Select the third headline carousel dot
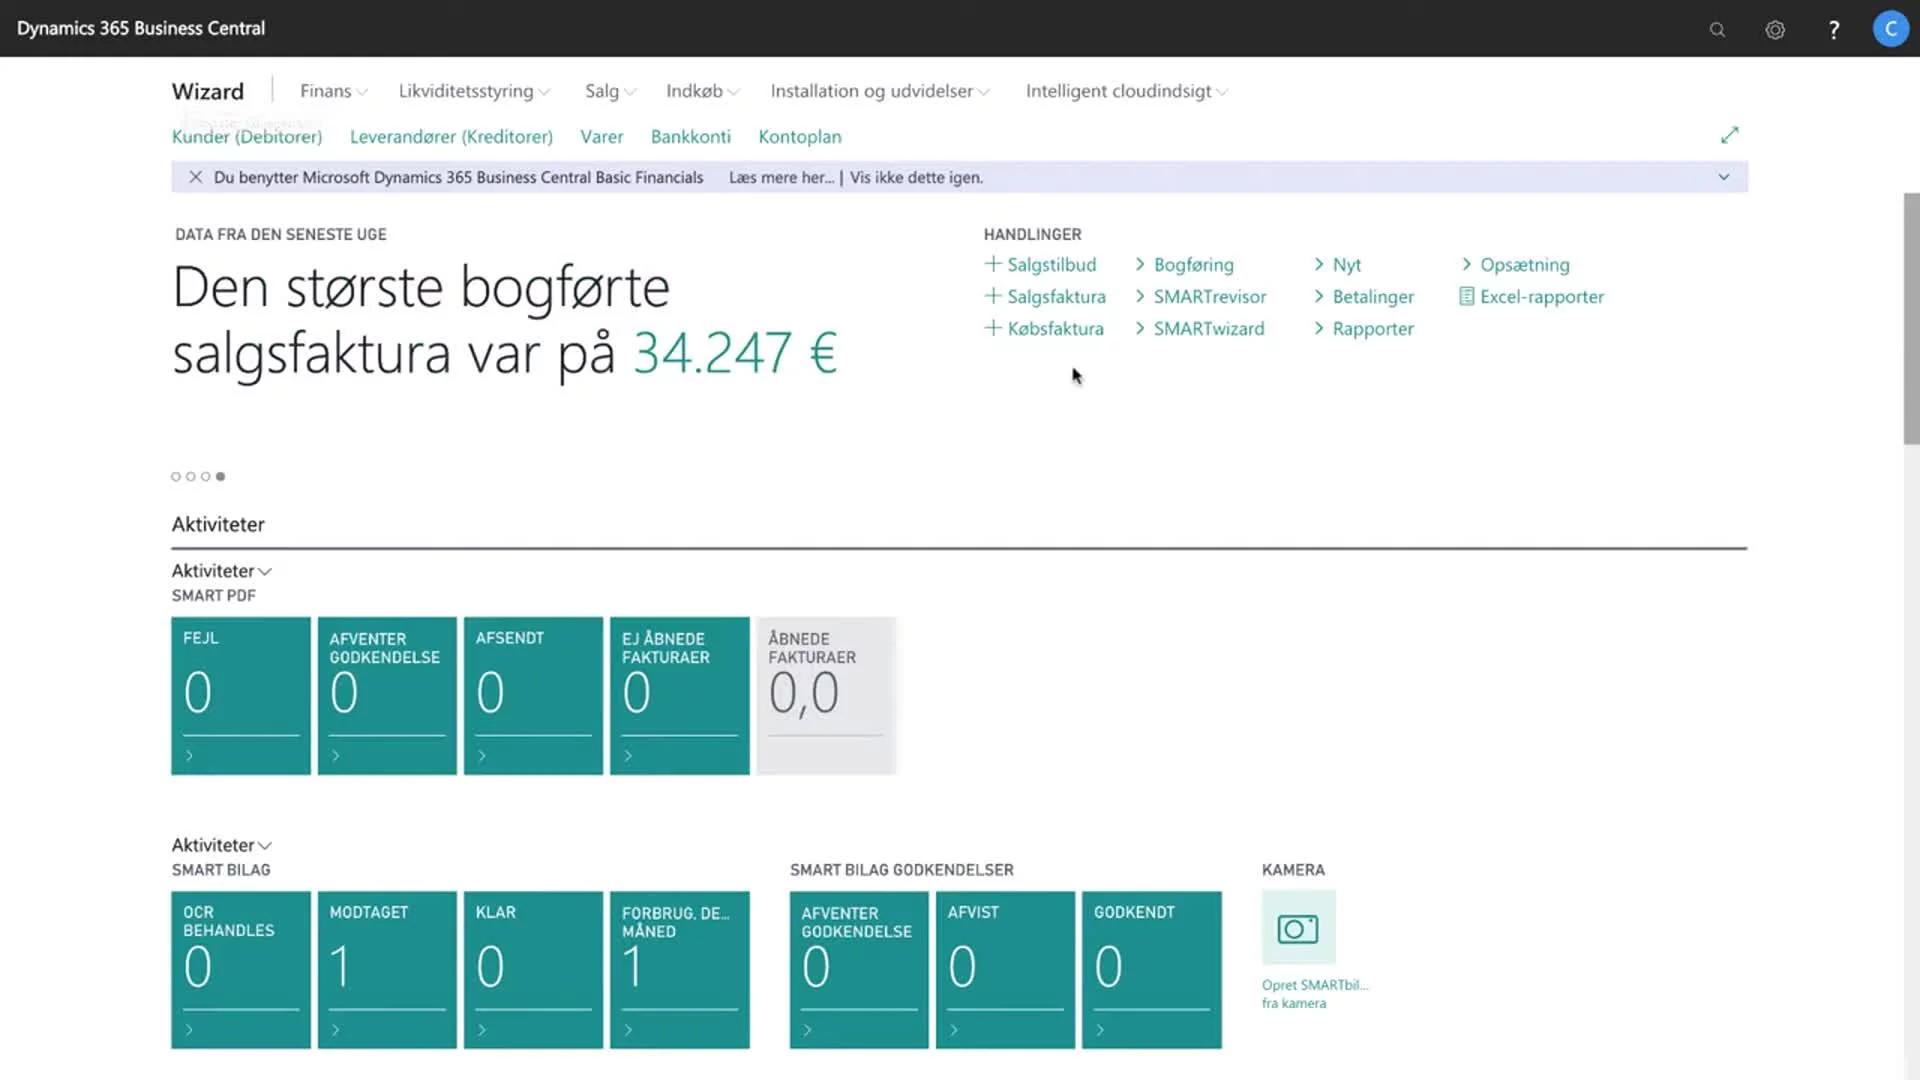The height and width of the screenshot is (1080, 1920). point(206,476)
